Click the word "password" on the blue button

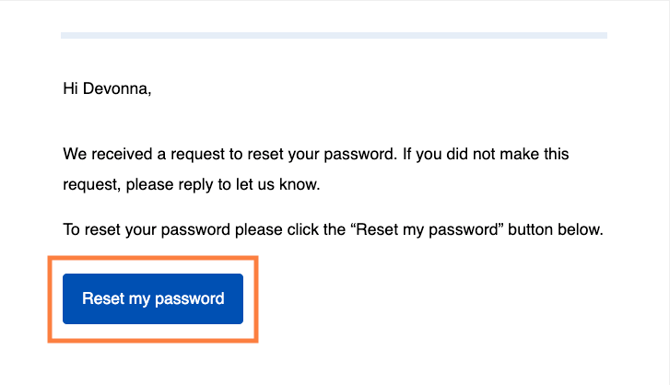(189, 299)
